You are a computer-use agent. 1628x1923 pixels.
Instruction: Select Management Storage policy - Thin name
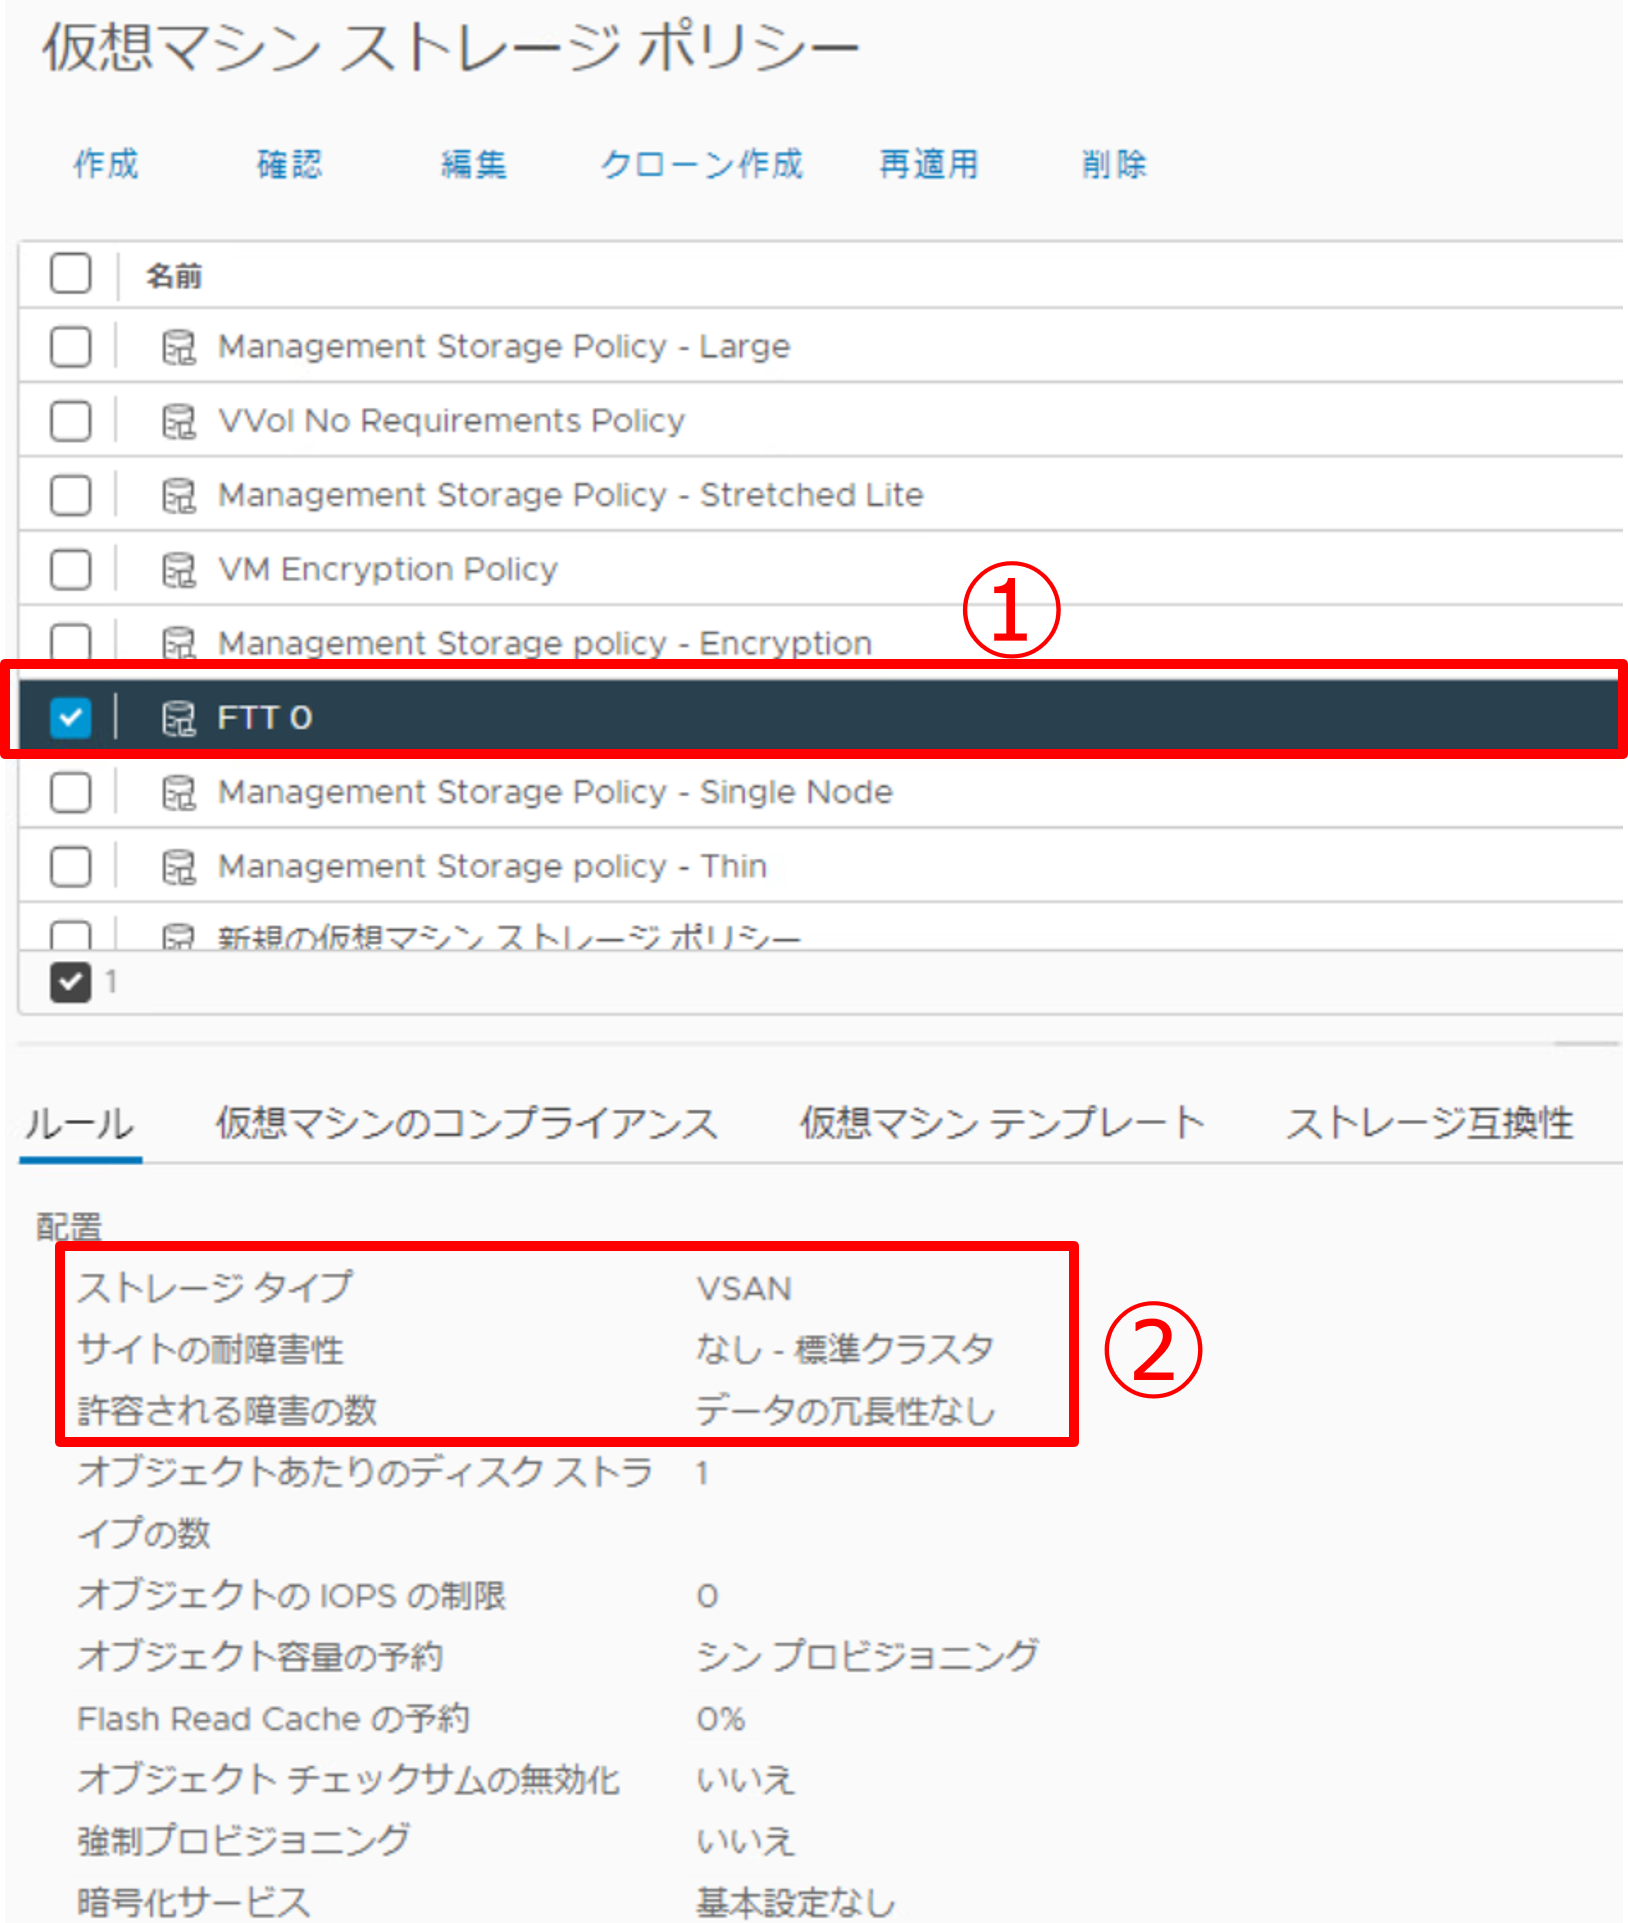tap(493, 865)
